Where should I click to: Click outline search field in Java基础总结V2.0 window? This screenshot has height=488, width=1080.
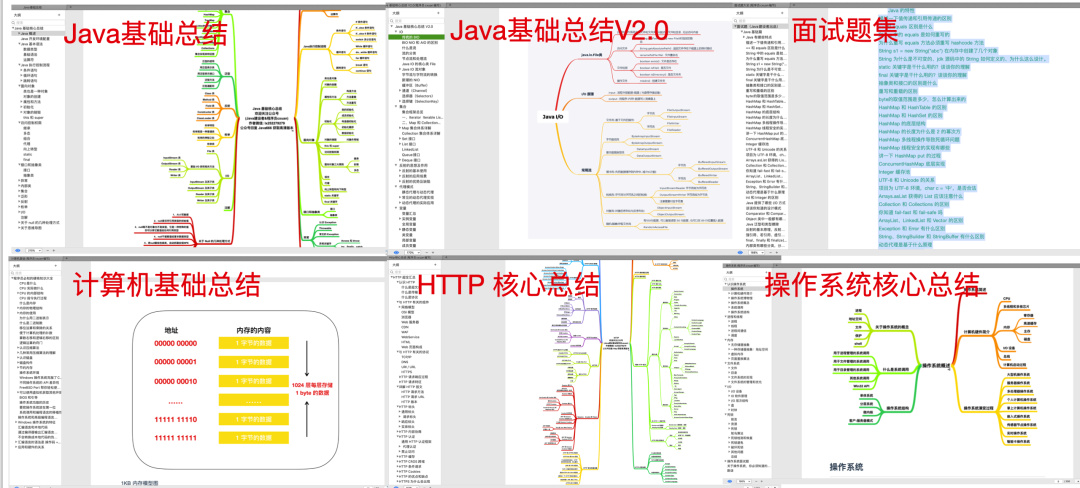pyautogui.click(x=416, y=21)
